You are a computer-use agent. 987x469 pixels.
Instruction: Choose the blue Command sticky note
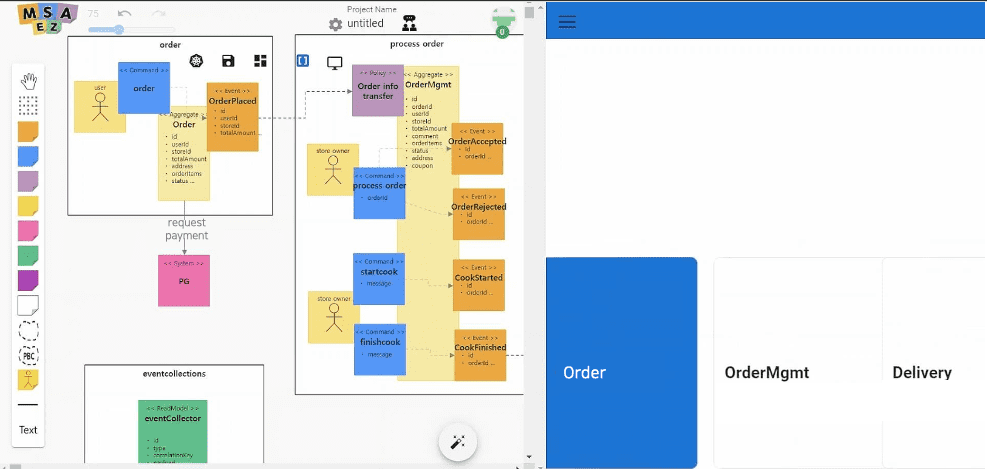pyautogui.click(x=29, y=156)
